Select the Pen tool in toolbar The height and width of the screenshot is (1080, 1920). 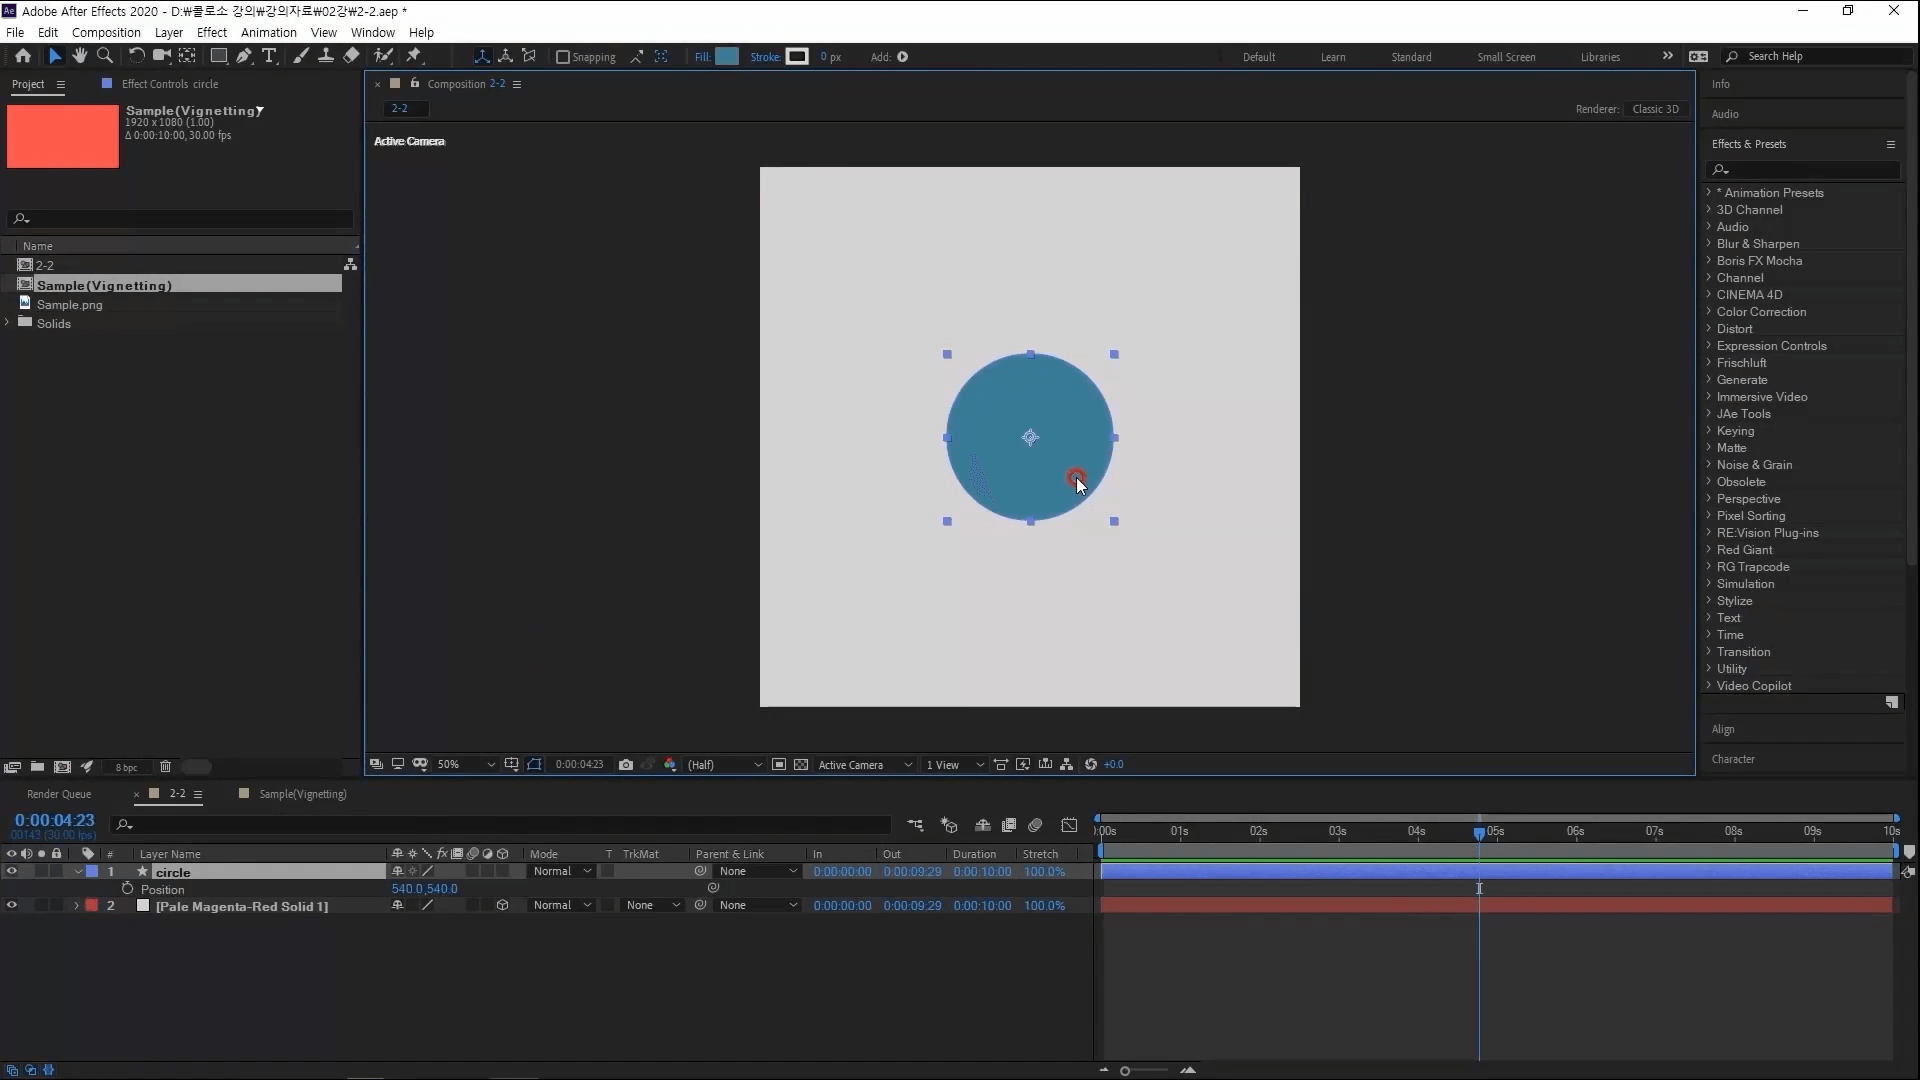click(244, 56)
